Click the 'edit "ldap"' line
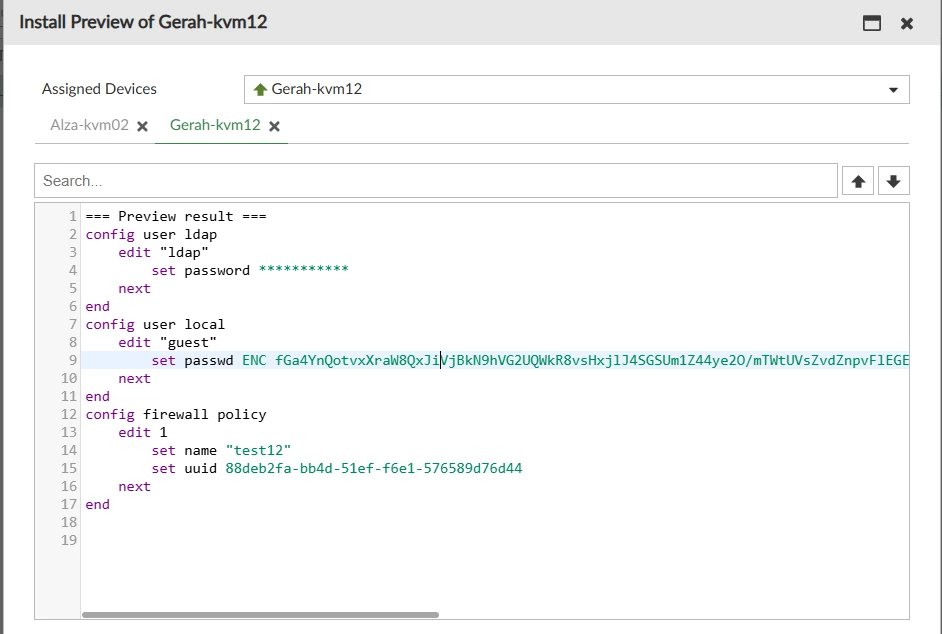The height and width of the screenshot is (634, 942). click(x=163, y=252)
